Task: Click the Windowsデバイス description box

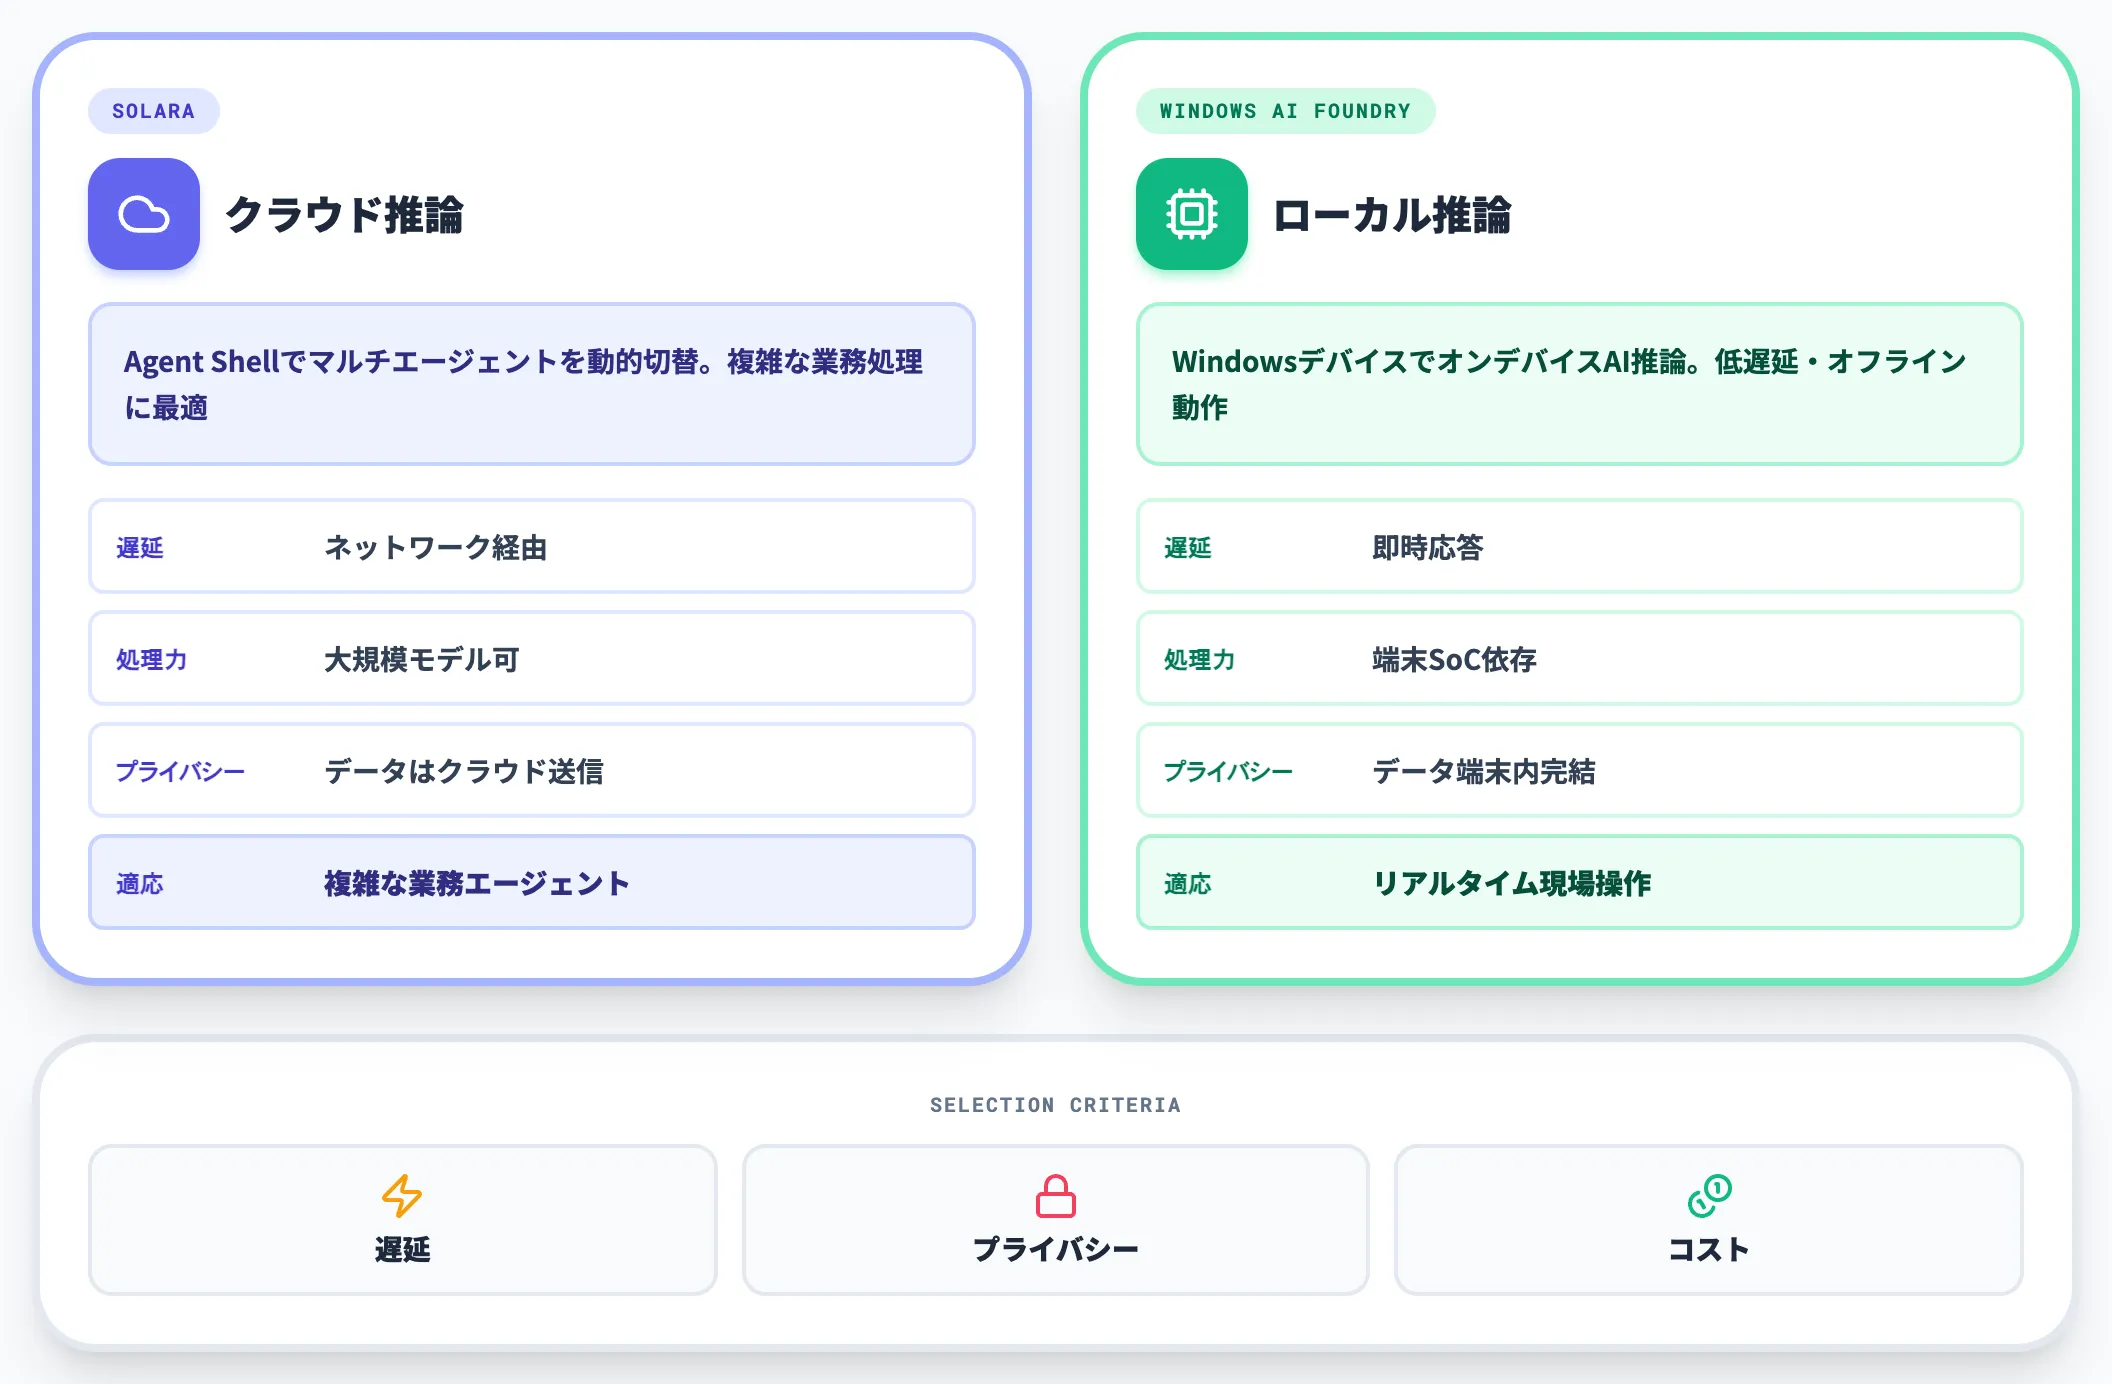Action: (1580, 384)
